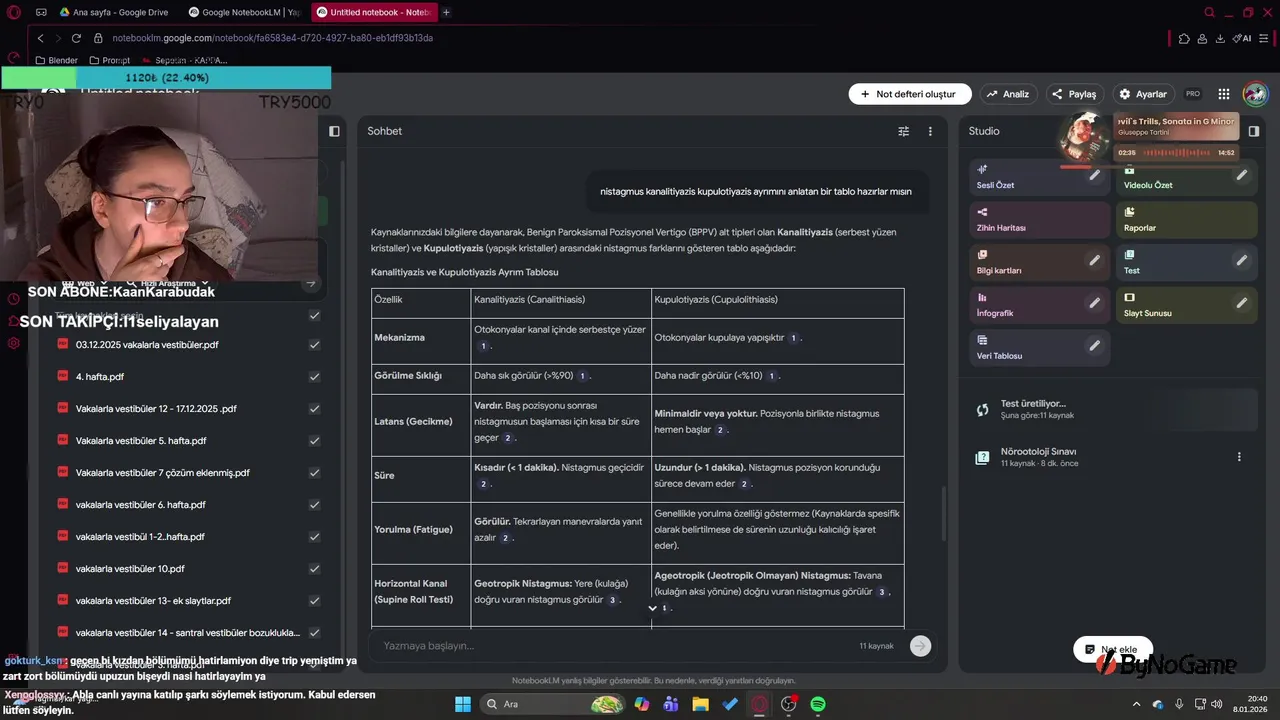Image resolution: width=1280 pixels, height=720 pixels.
Task: Toggle checkbox for Vakalarla vestibüler 12 - 17.12.2025
Action: (314, 409)
